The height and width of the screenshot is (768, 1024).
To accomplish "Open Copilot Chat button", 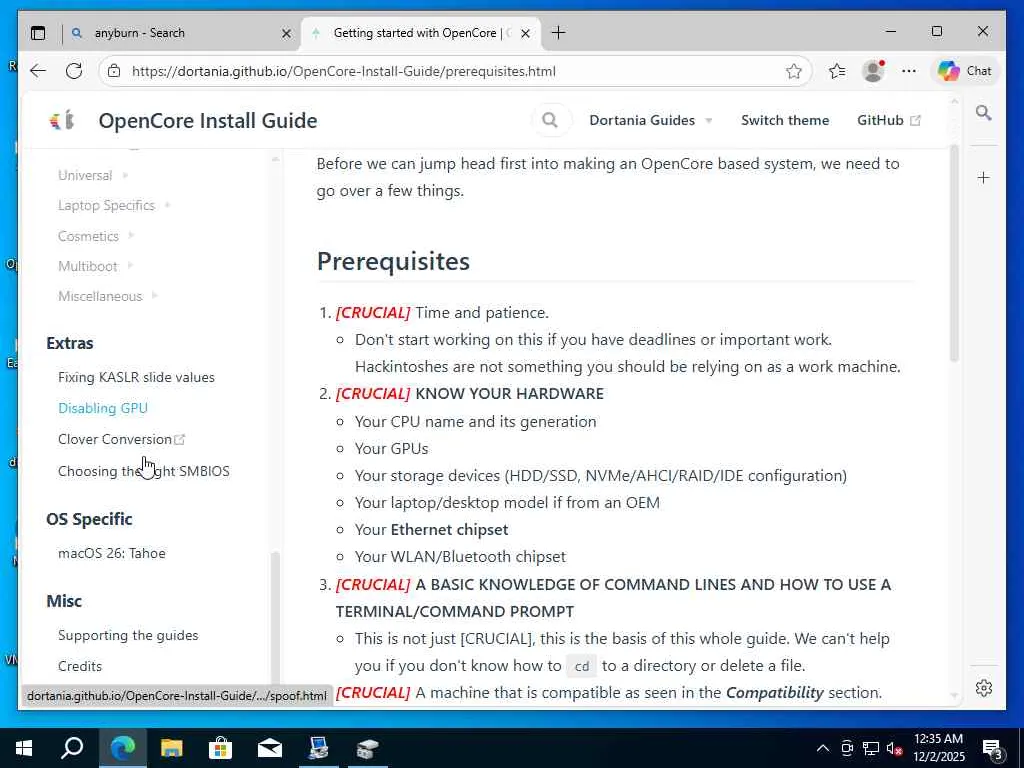I will pos(964,71).
